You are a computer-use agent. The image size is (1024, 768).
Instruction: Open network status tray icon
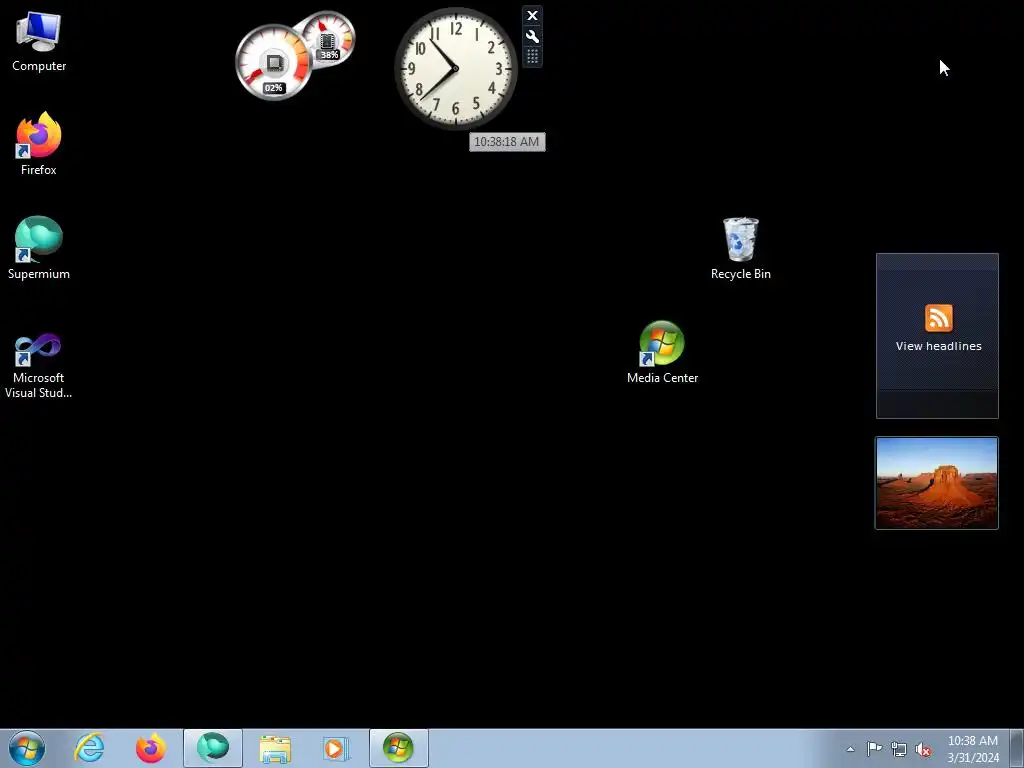pos(899,749)
